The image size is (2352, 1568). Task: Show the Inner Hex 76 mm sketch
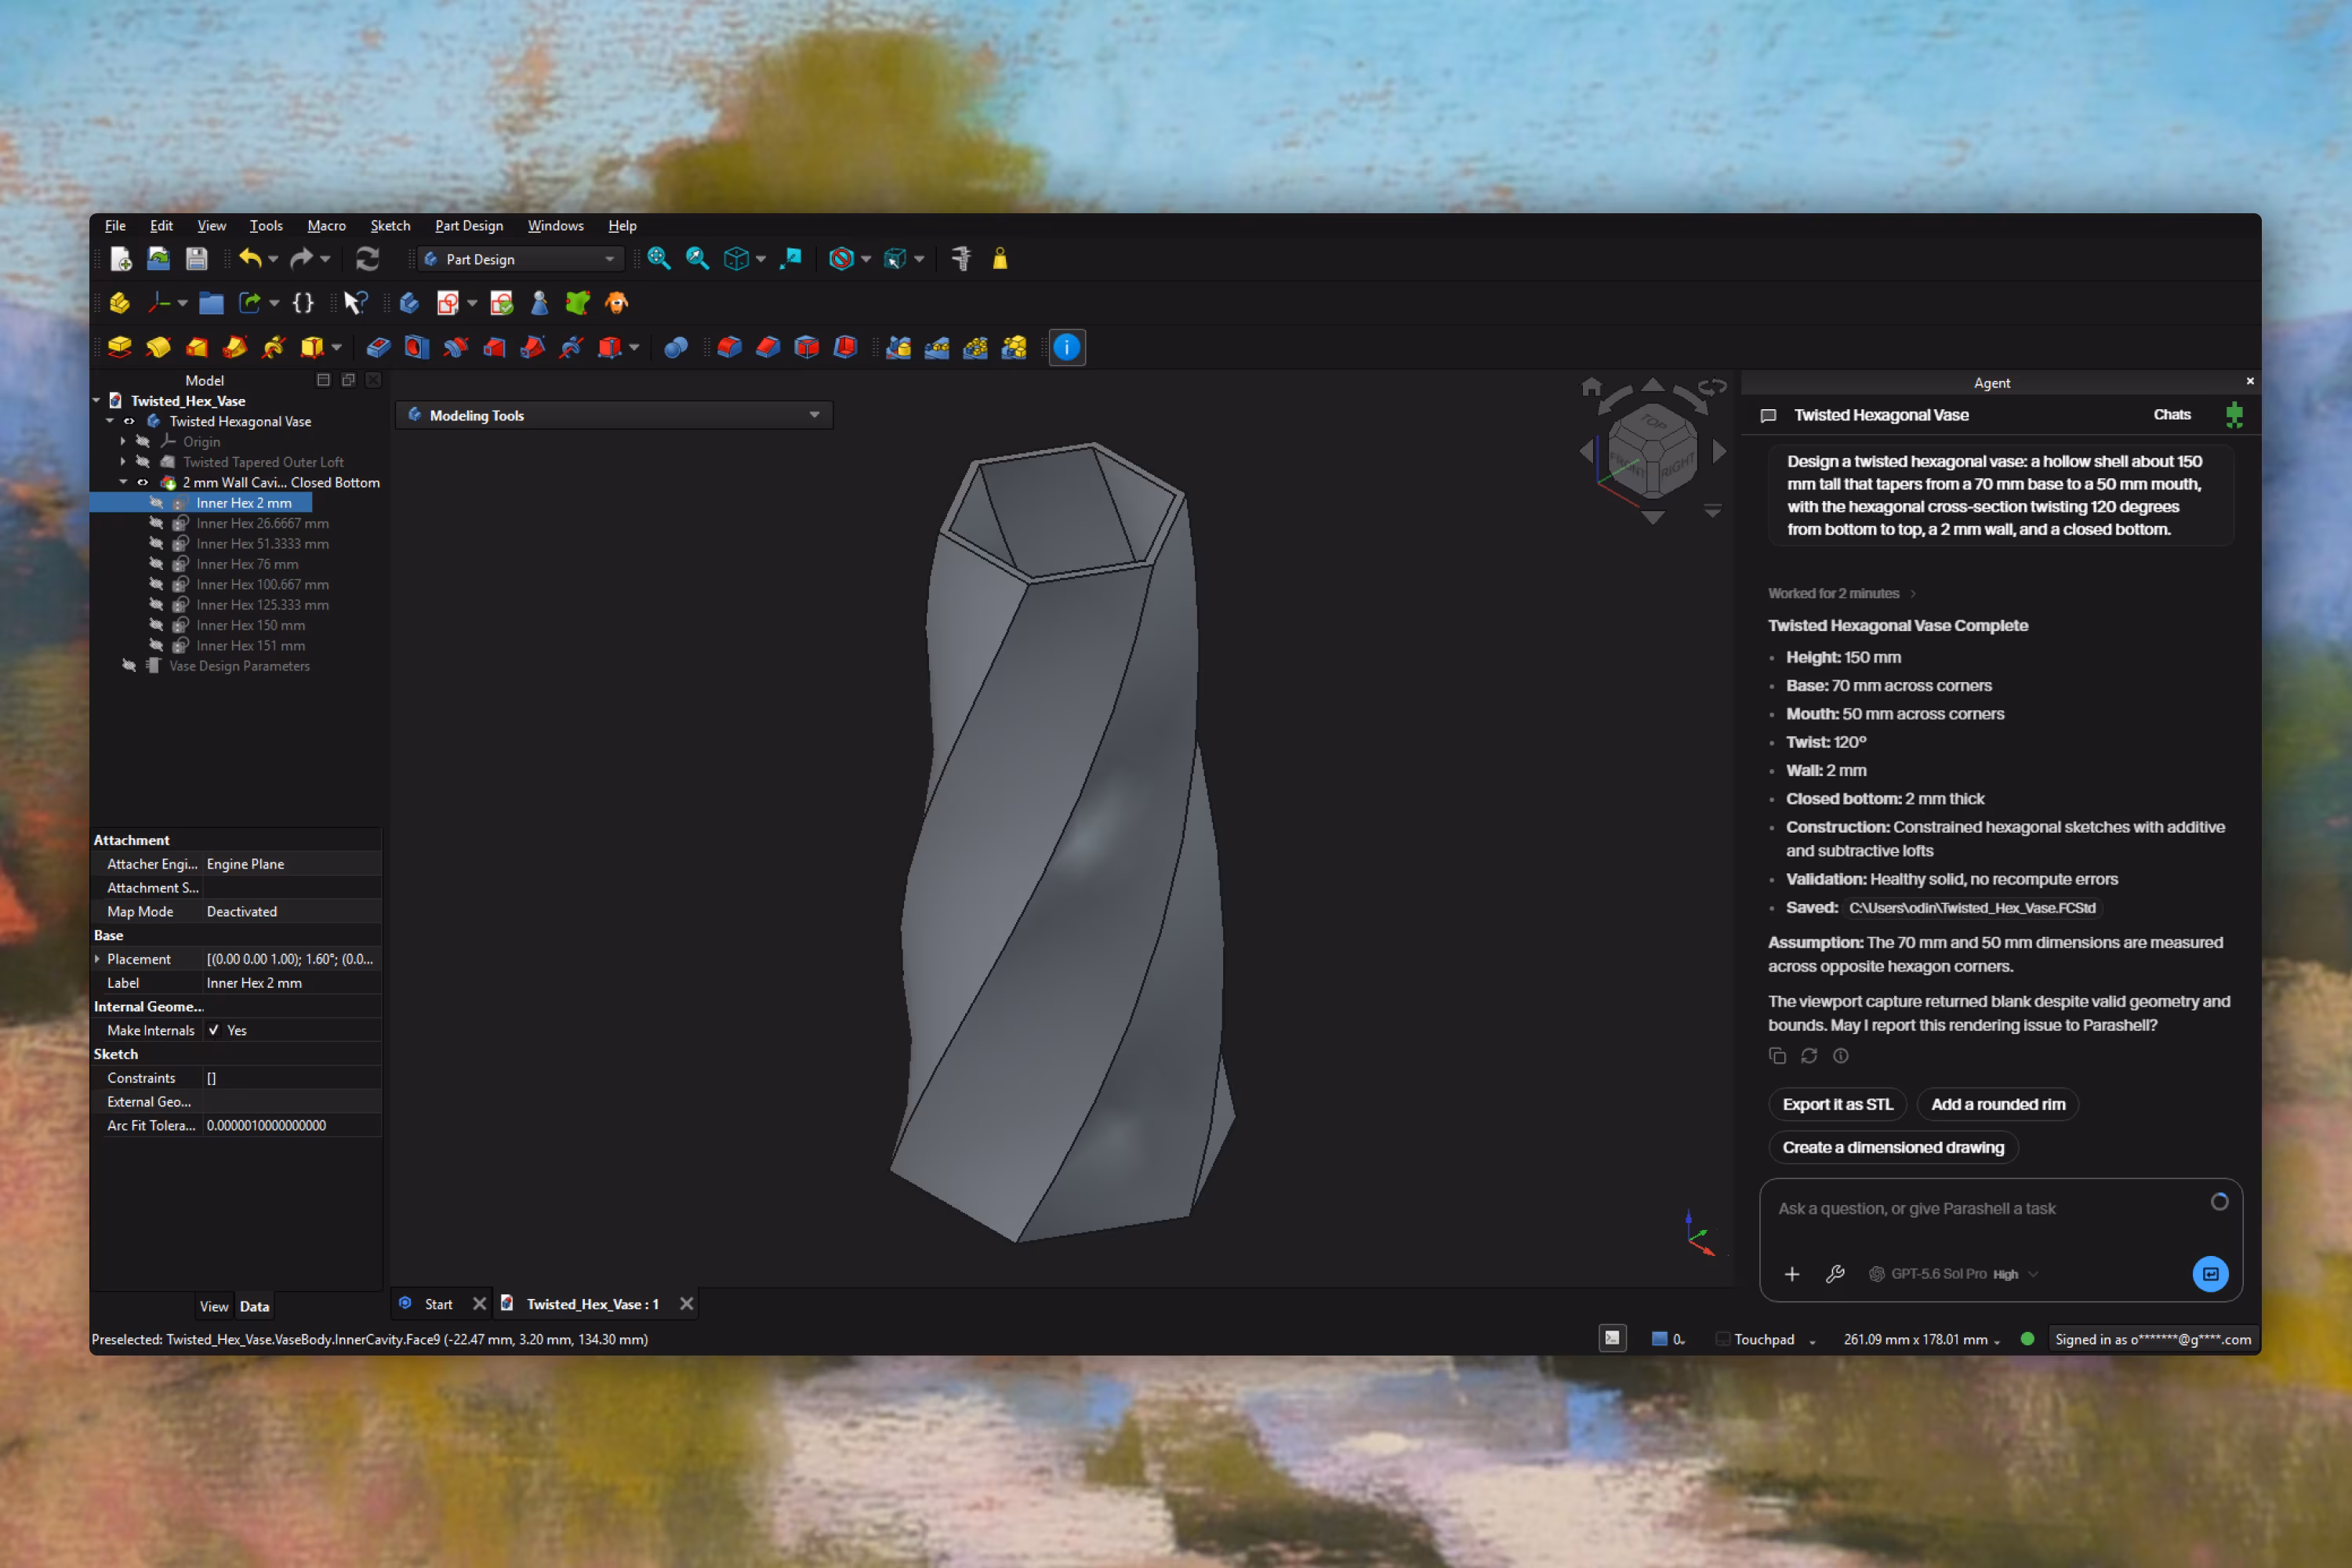(x=156, y=564)
